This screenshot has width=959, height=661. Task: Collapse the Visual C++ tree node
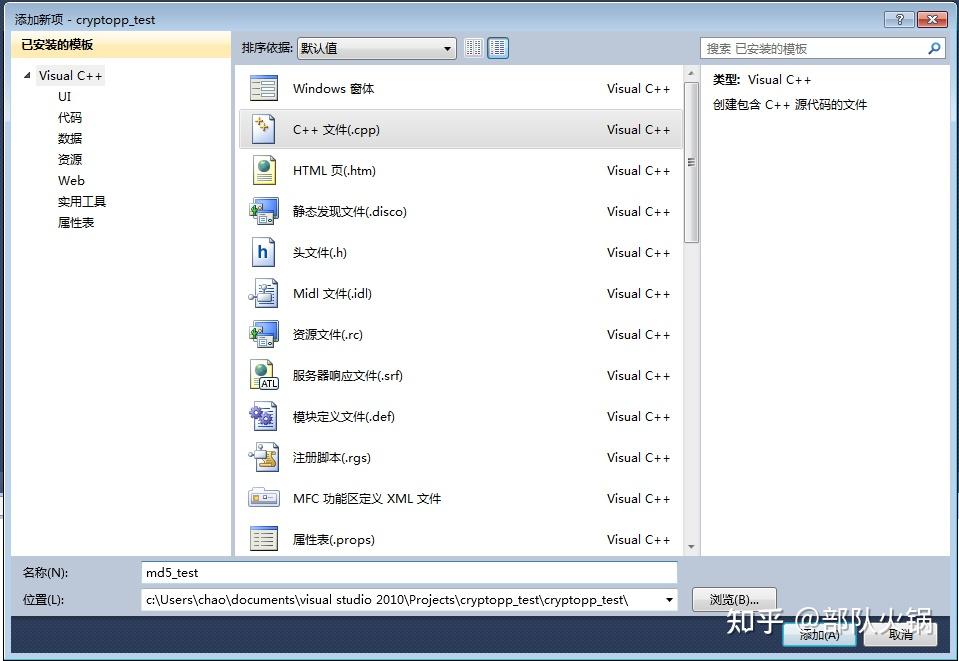(27, 75)
